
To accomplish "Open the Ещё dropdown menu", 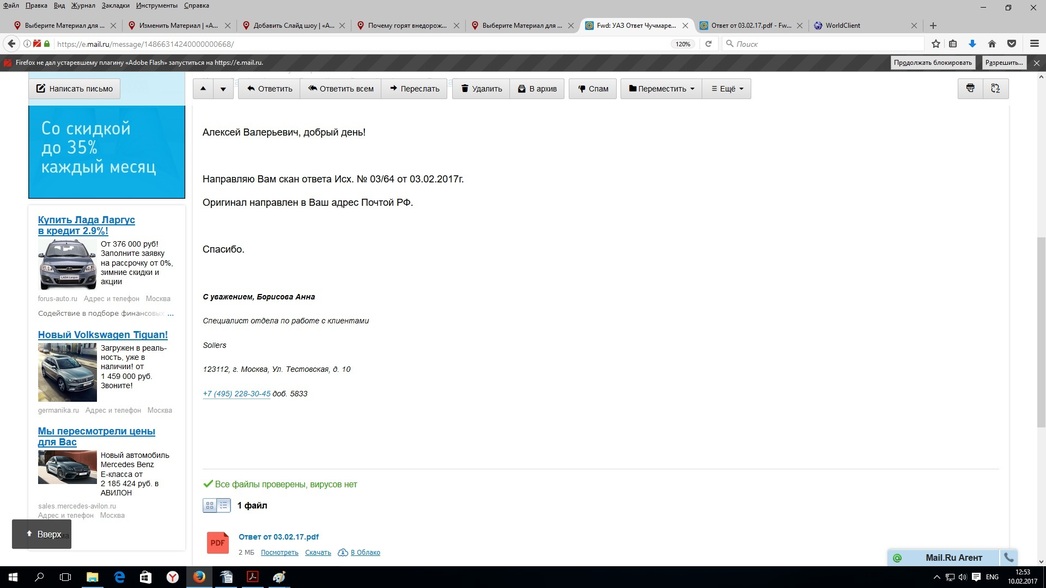I will pos(726,89).
